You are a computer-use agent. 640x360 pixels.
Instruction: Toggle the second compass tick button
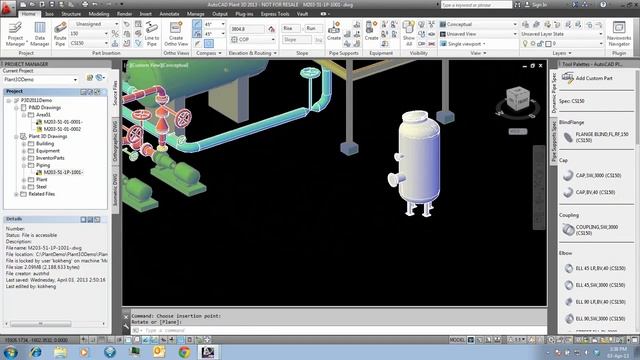tap(197, 34)
